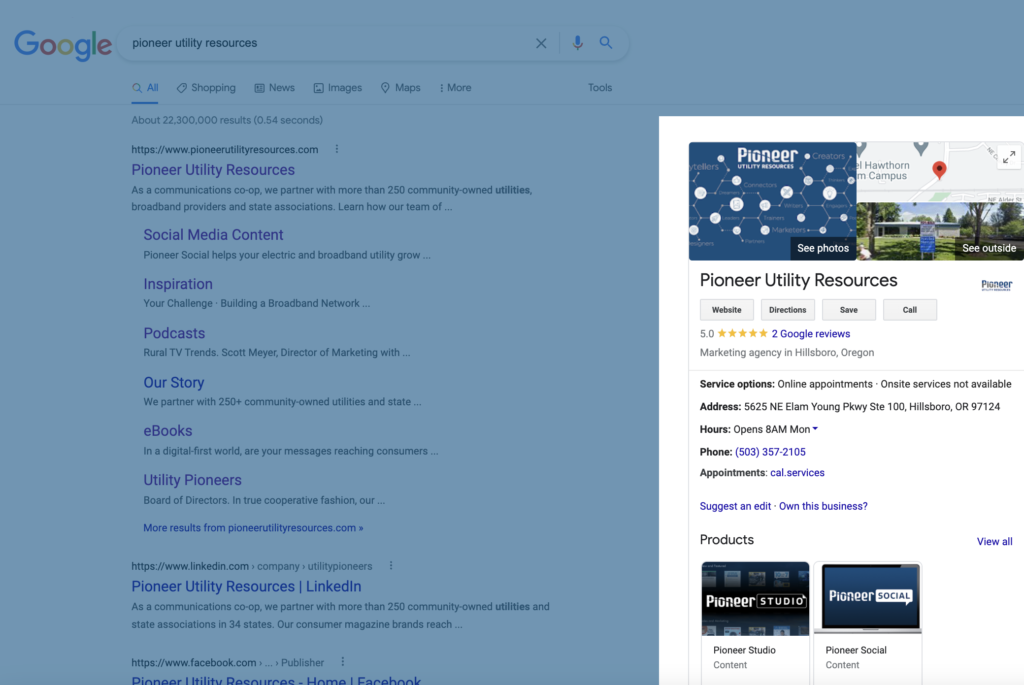Click the microphone voice search icon

click(x=577, y=43)
